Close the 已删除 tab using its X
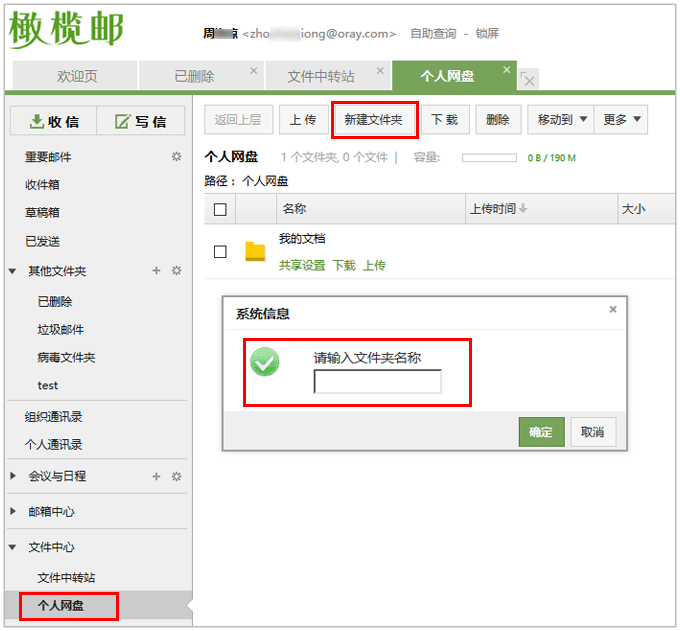Viewport: 680px width, 631px height. click(253, 71)
